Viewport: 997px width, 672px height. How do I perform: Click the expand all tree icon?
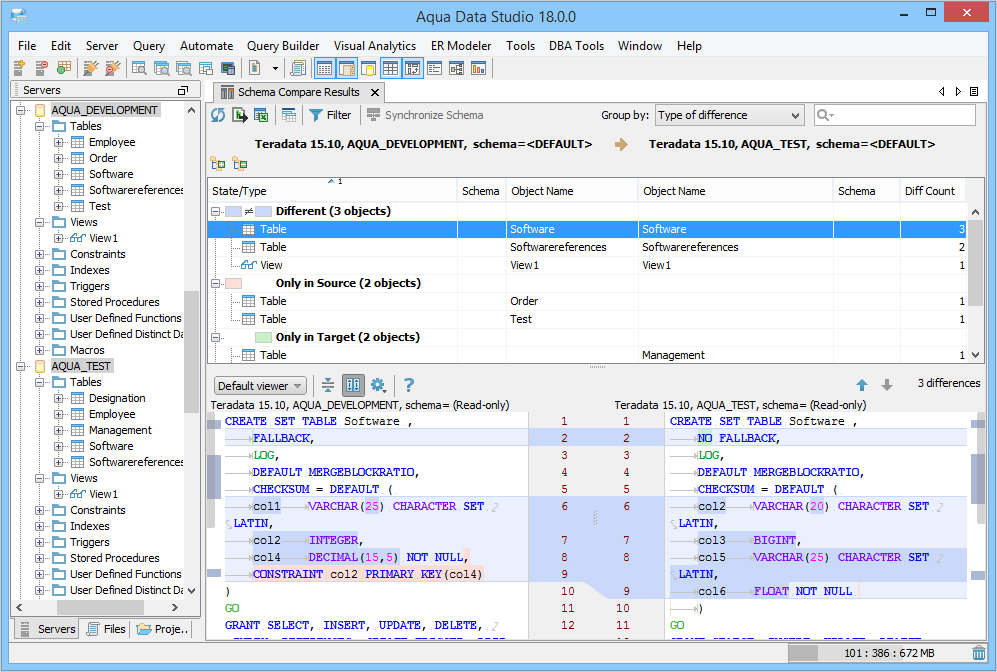pyautogui.click(x=218, y=164)
